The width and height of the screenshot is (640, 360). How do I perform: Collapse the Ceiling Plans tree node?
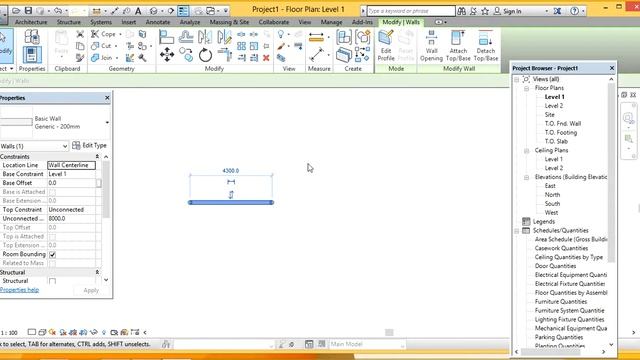(527, 151)
